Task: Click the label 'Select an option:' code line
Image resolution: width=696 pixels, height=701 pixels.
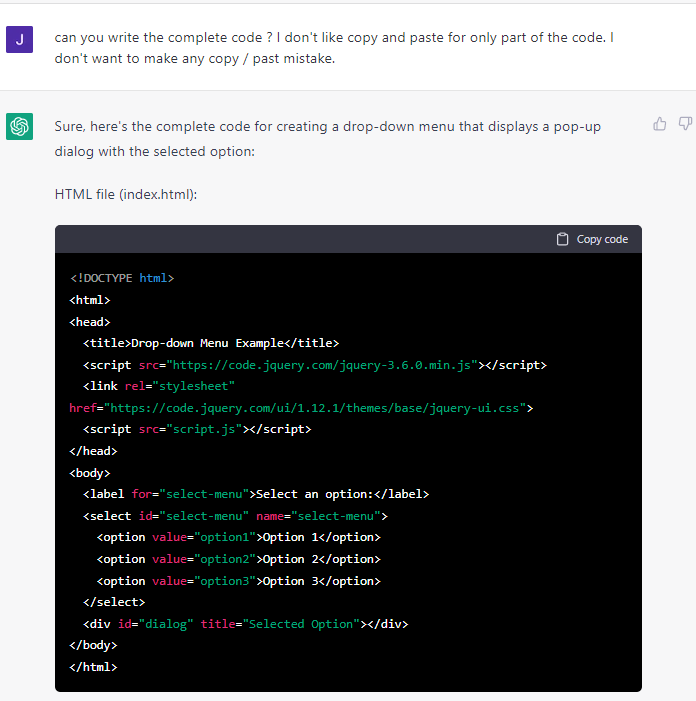Action: [x=256, y=494]
